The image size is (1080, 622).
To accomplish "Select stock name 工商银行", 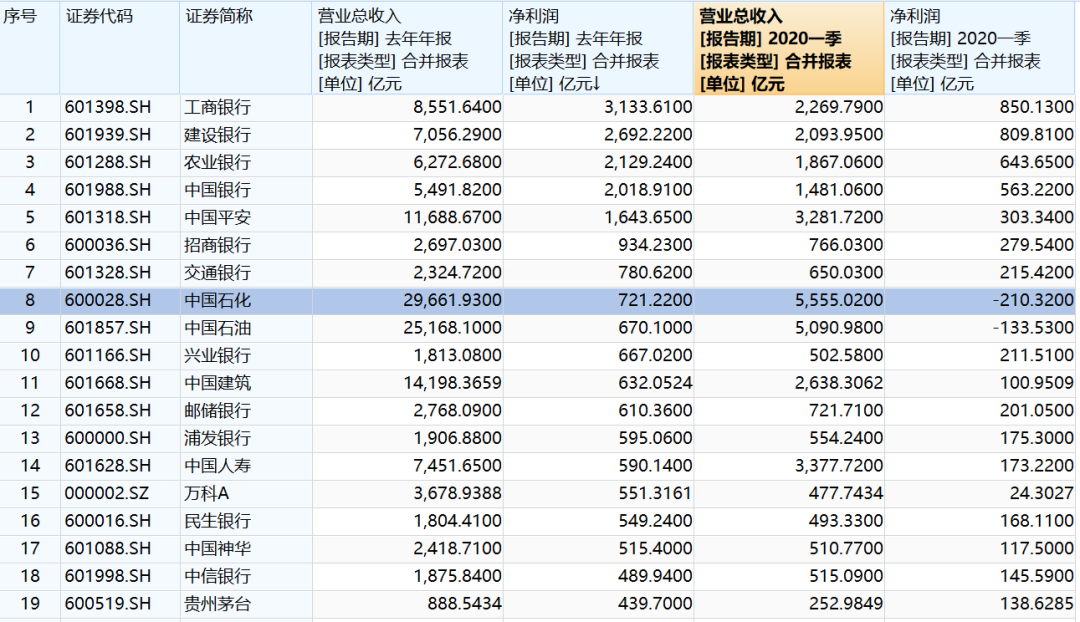I will 218,107.
